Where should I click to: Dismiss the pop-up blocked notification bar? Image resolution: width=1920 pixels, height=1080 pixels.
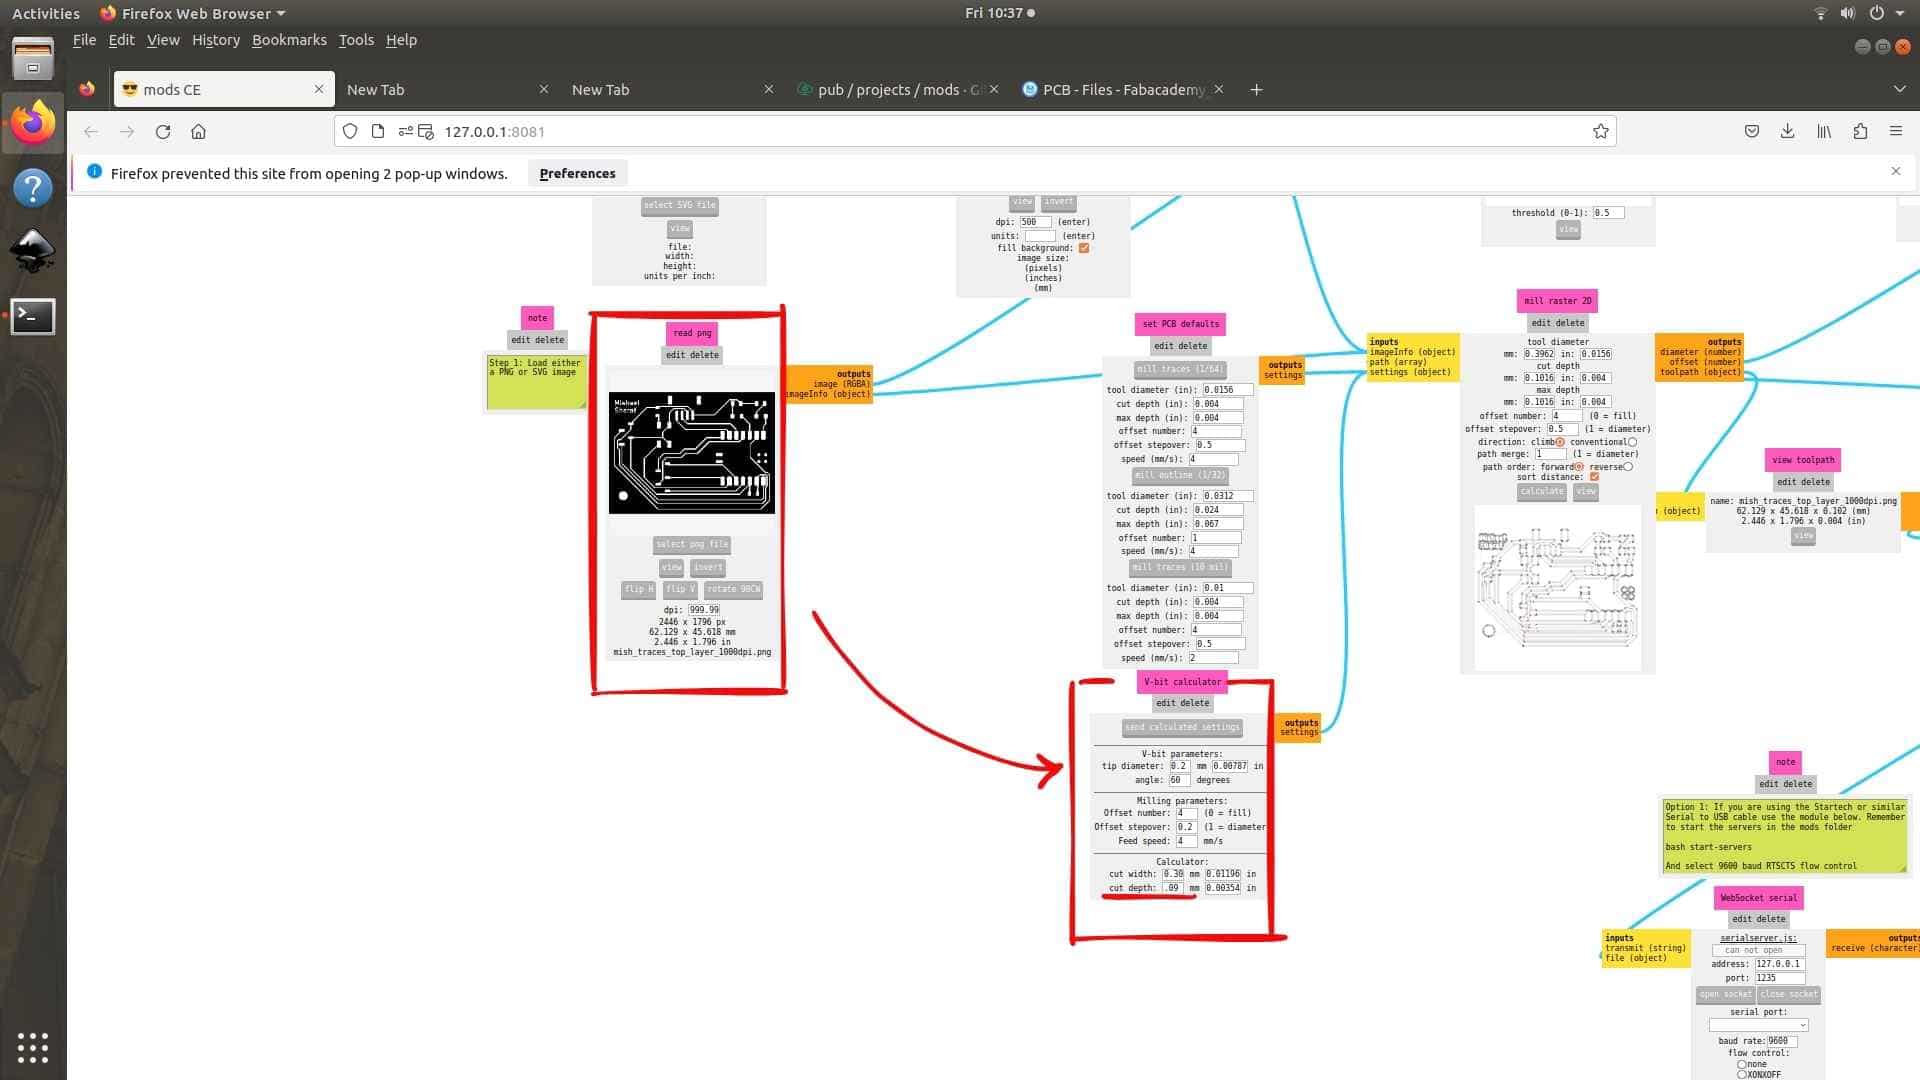[1895, 171]
